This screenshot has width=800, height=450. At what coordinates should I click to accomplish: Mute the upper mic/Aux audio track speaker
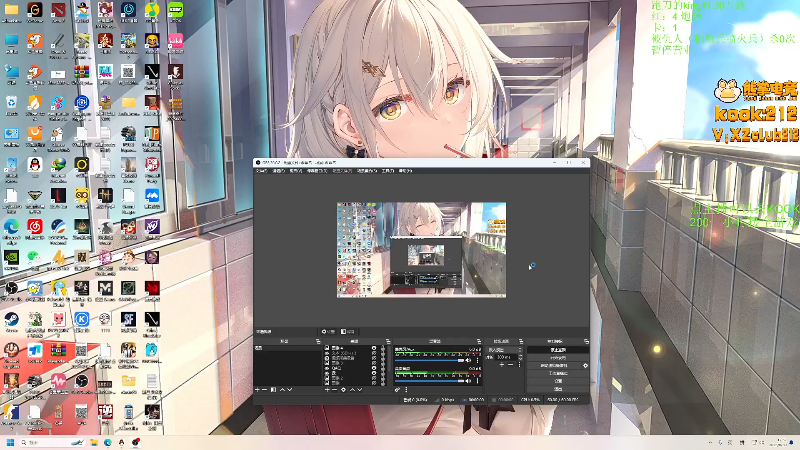coord(468,360)
